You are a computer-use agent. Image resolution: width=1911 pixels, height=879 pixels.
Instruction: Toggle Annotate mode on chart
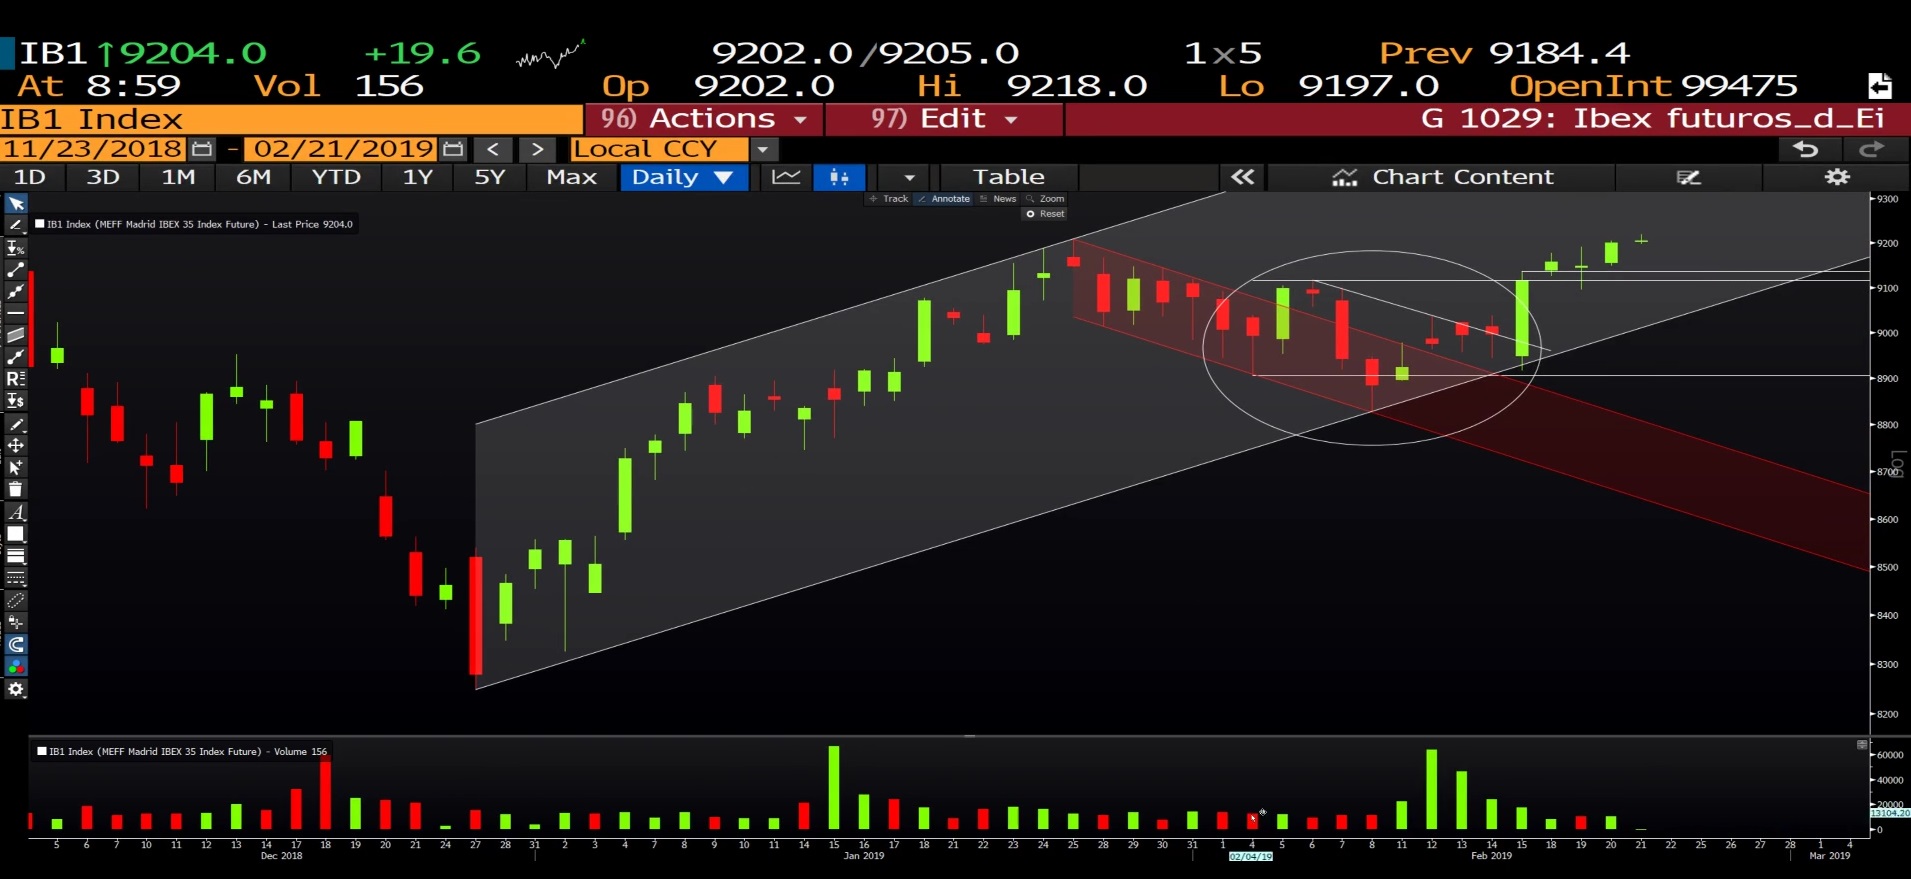[944, 199]
